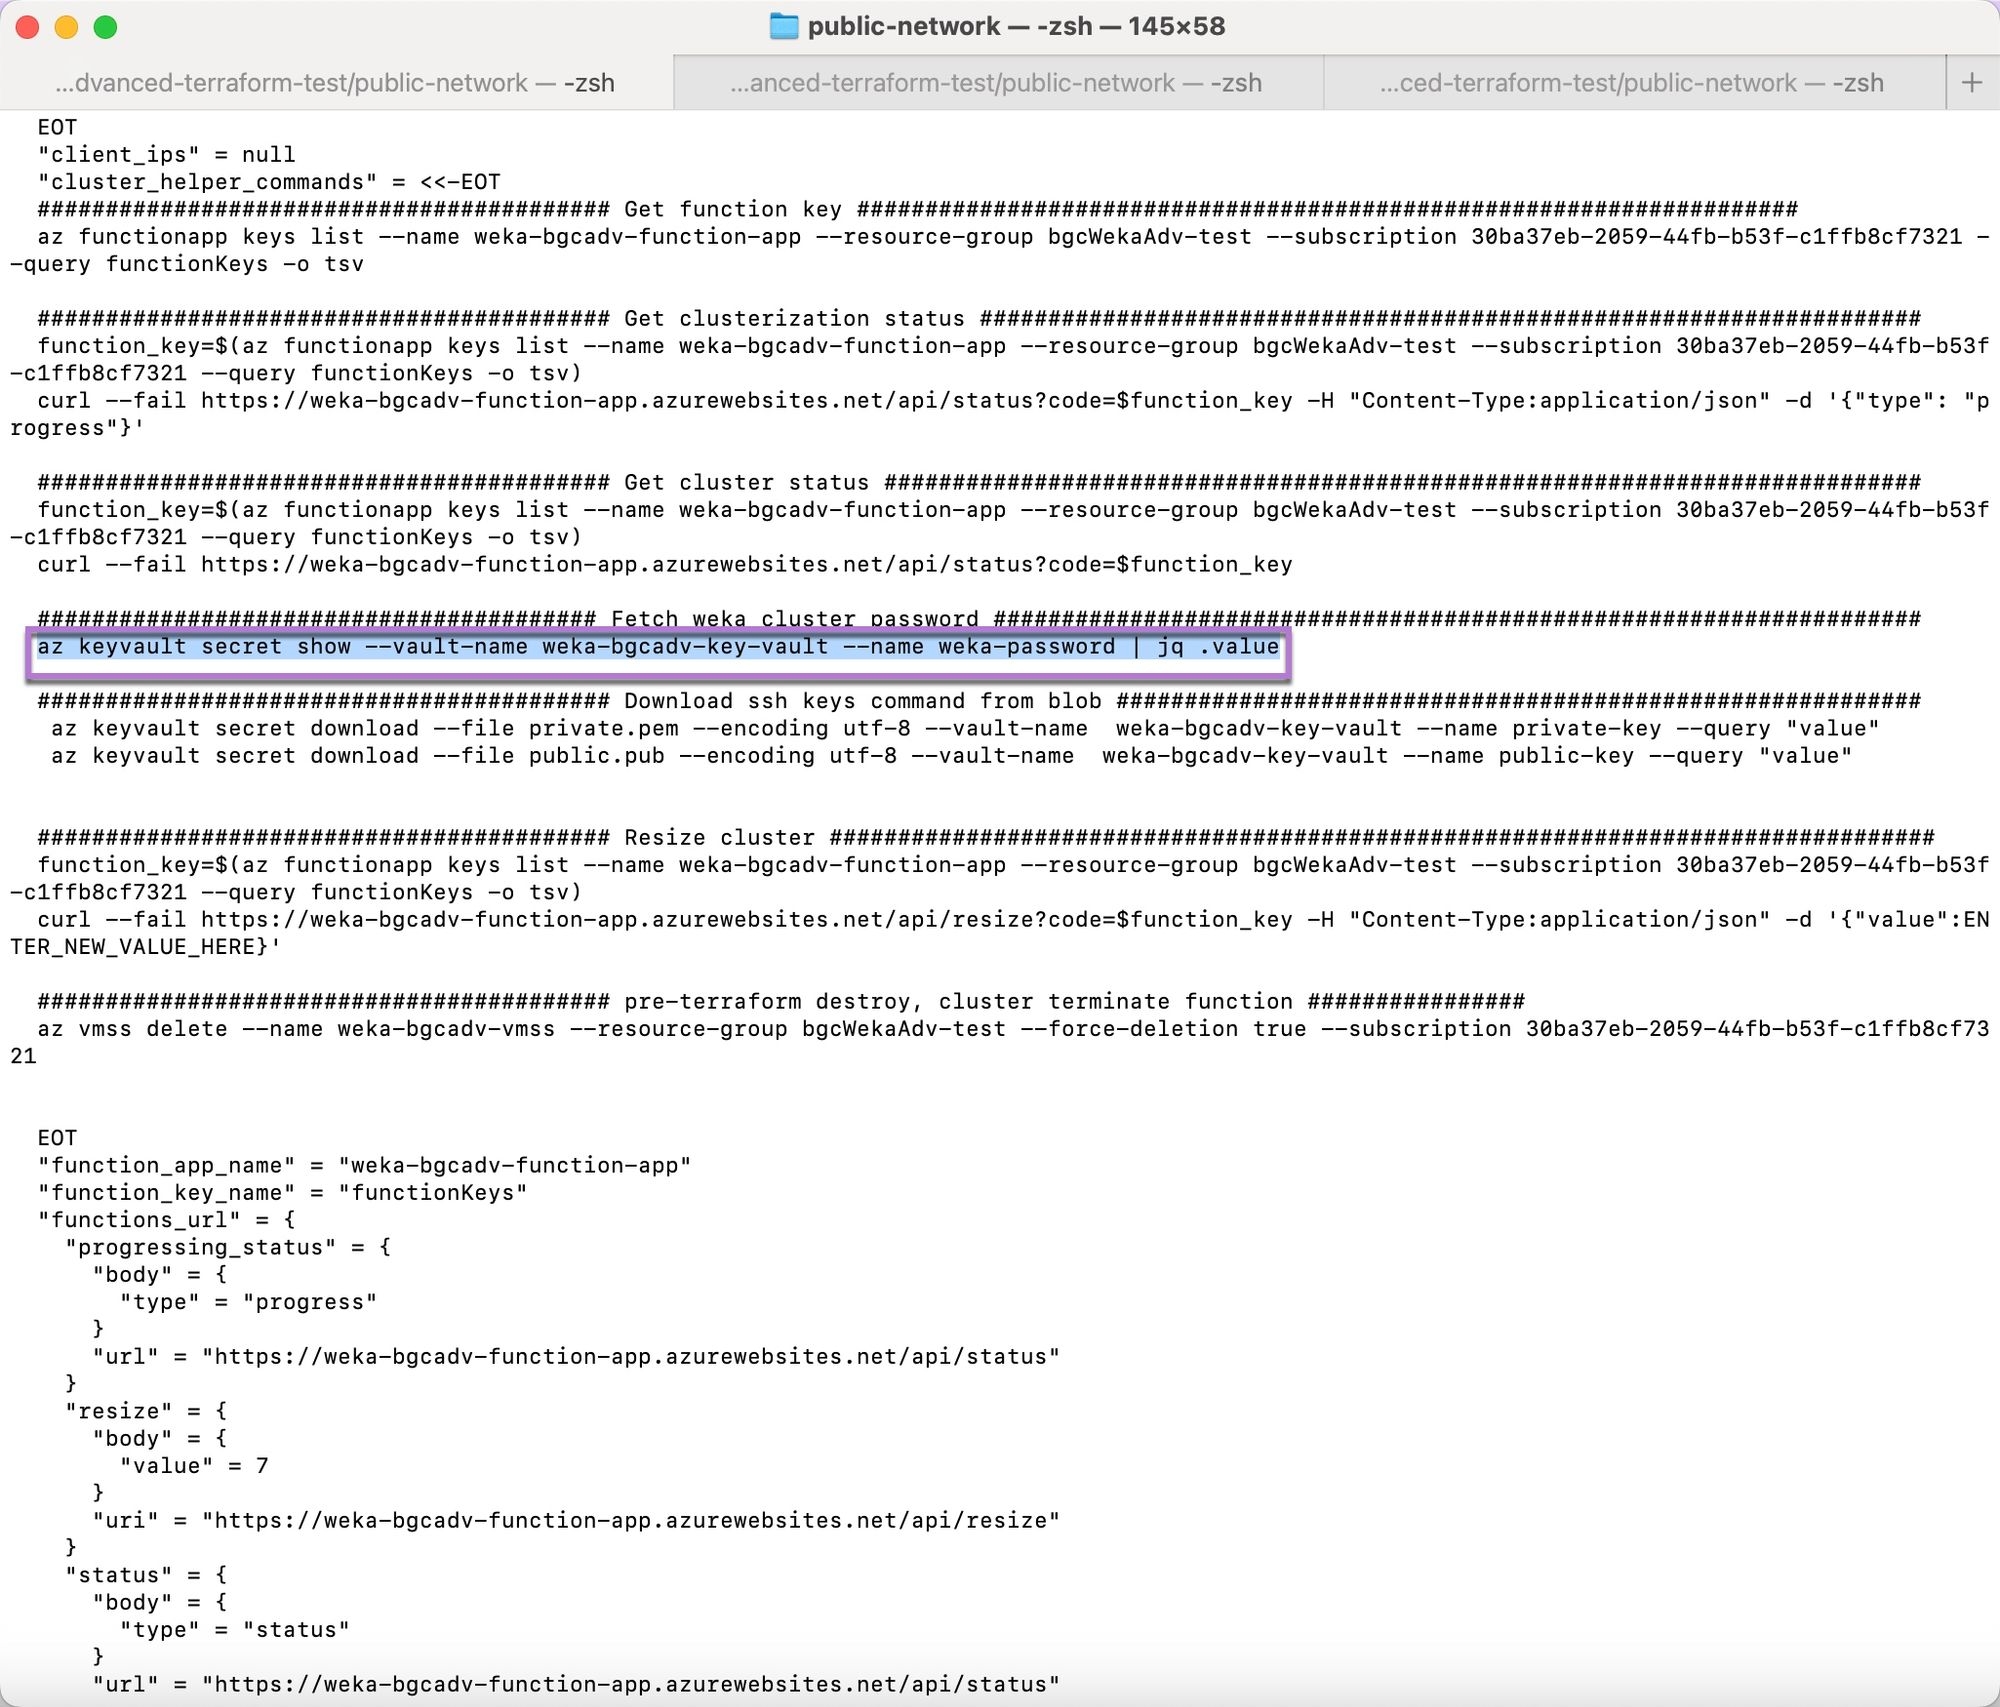The width and height of the screenshot is (2000, 1707).
Task: Click the public.pub keyvault download command
Action: point(951,756)
